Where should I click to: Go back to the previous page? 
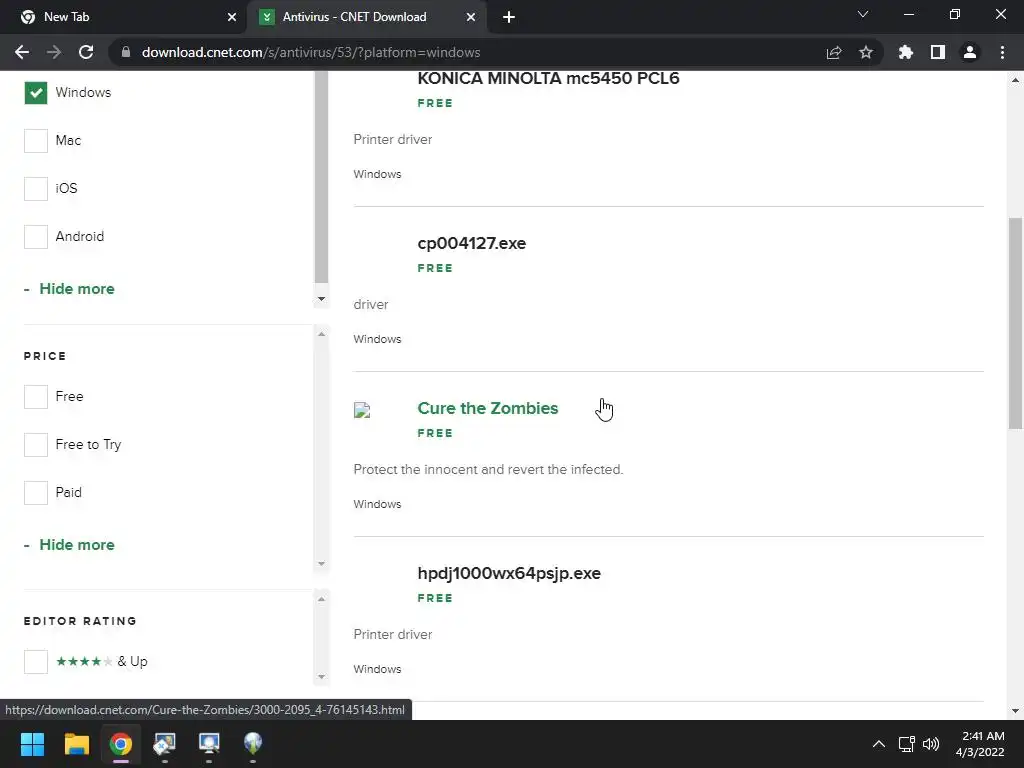click(22, 52)
